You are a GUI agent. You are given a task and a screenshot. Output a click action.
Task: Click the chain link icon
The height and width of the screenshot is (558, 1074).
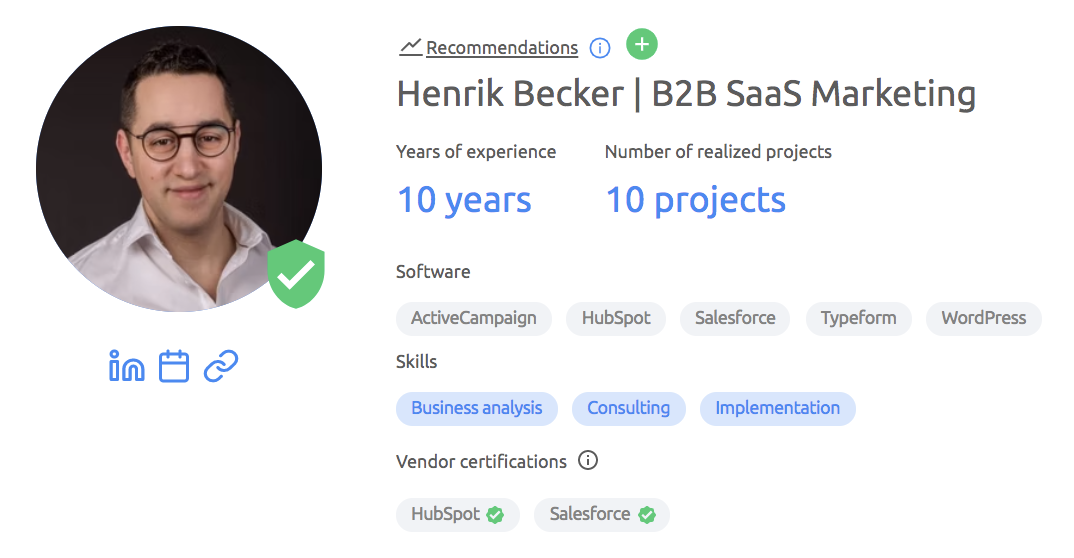click(220, 367)
